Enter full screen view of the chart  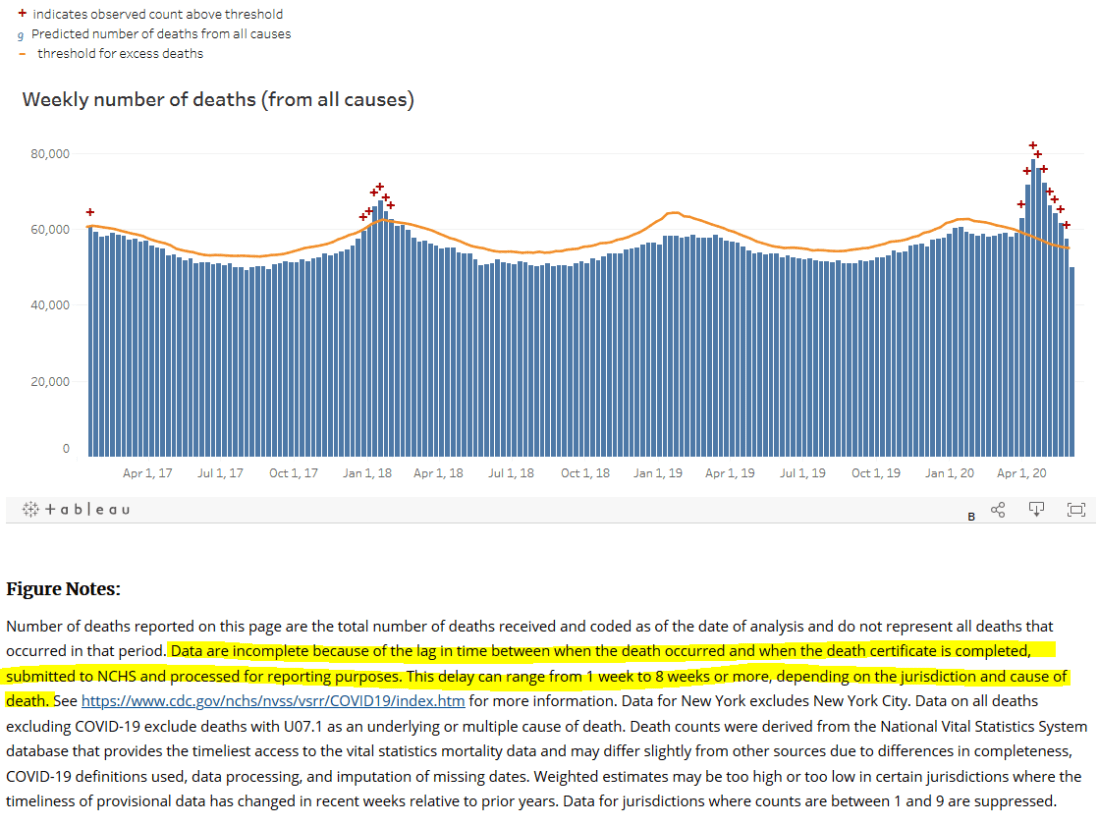[1076, 509]
